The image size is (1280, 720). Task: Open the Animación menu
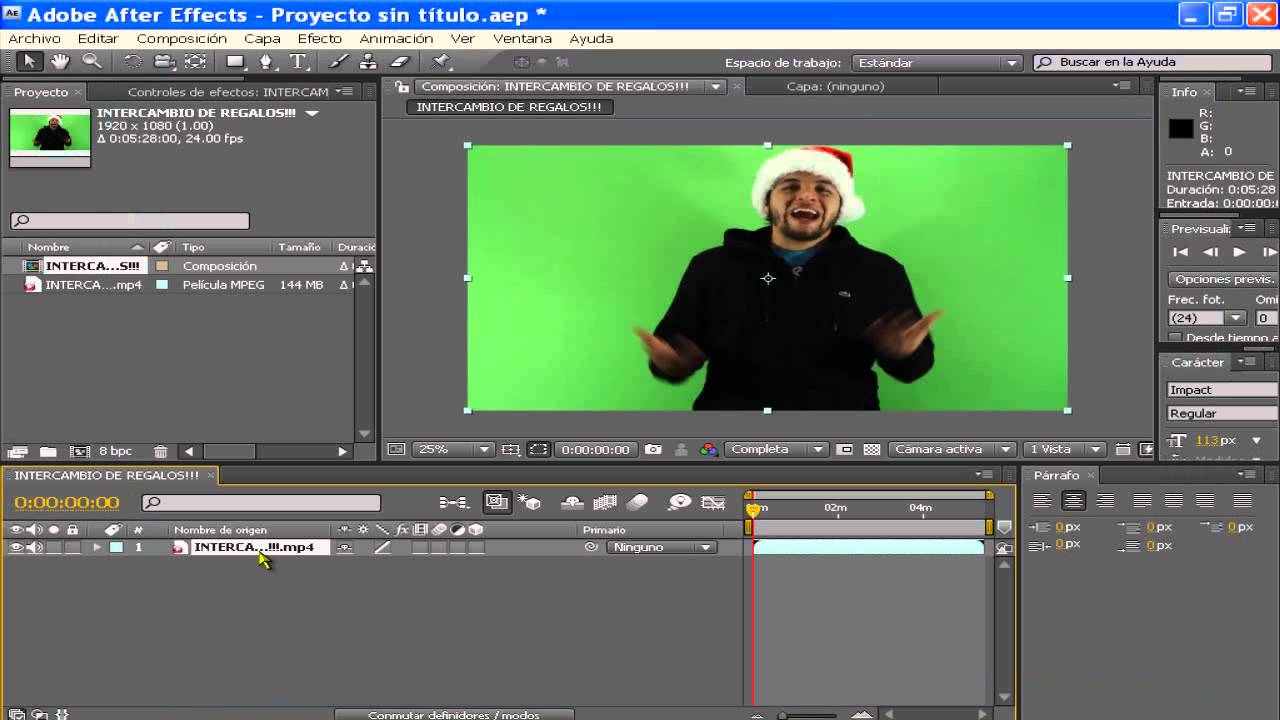[396, 38]
